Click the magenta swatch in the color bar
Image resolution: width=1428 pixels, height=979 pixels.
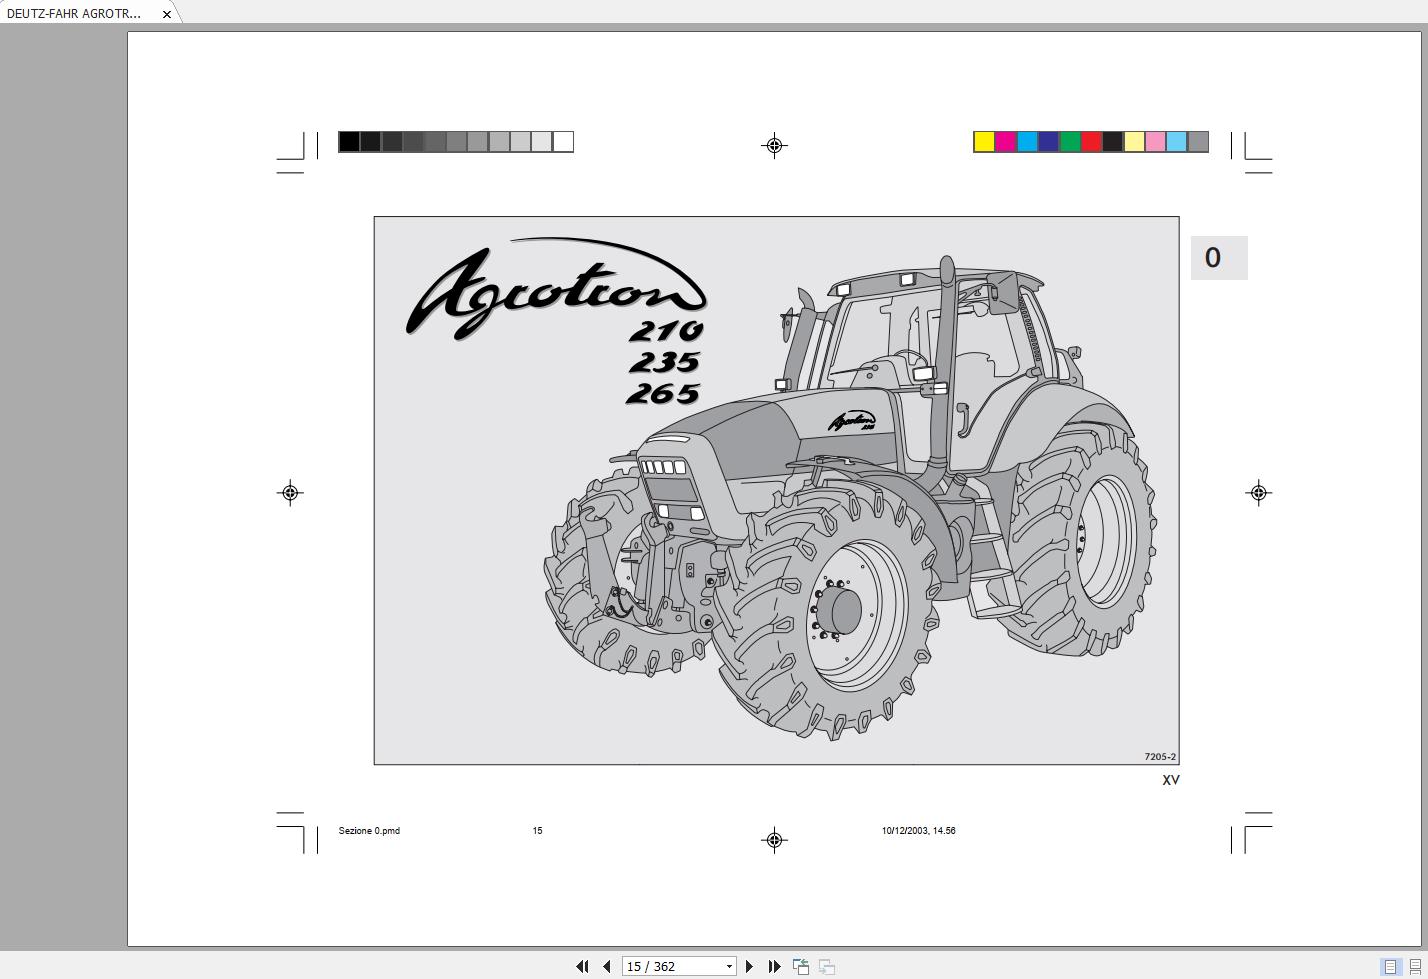pyautogui.click(x=1005, y=142)
